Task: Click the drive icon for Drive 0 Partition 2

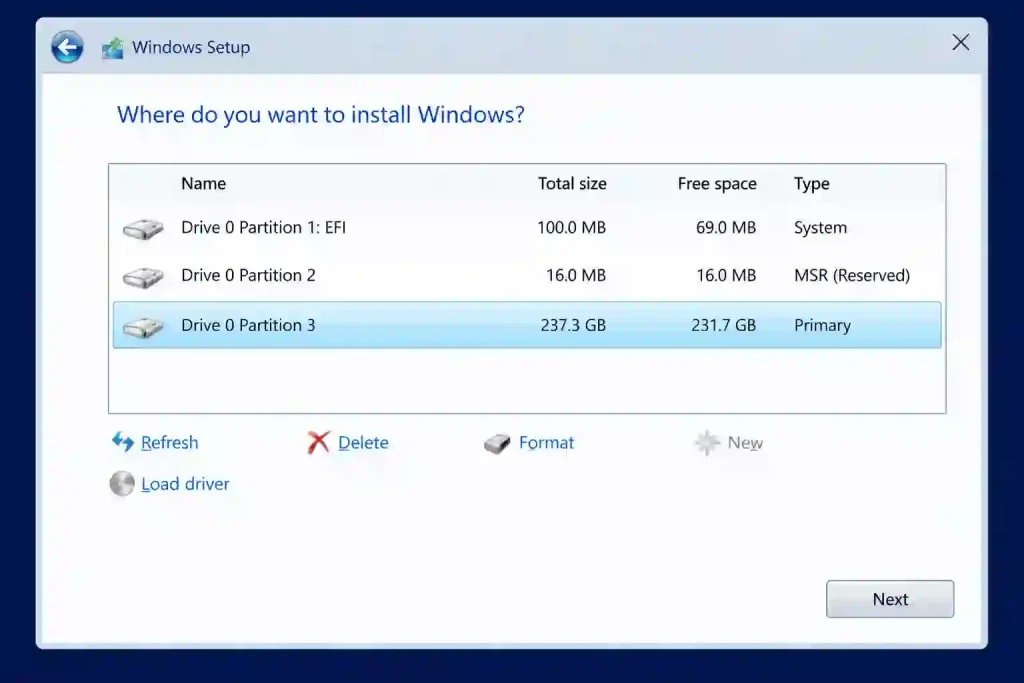Action: (x=143, y=277)
